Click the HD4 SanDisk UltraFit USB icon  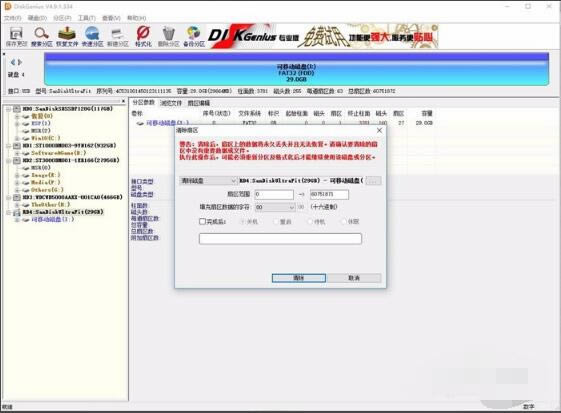coord(16,212)
